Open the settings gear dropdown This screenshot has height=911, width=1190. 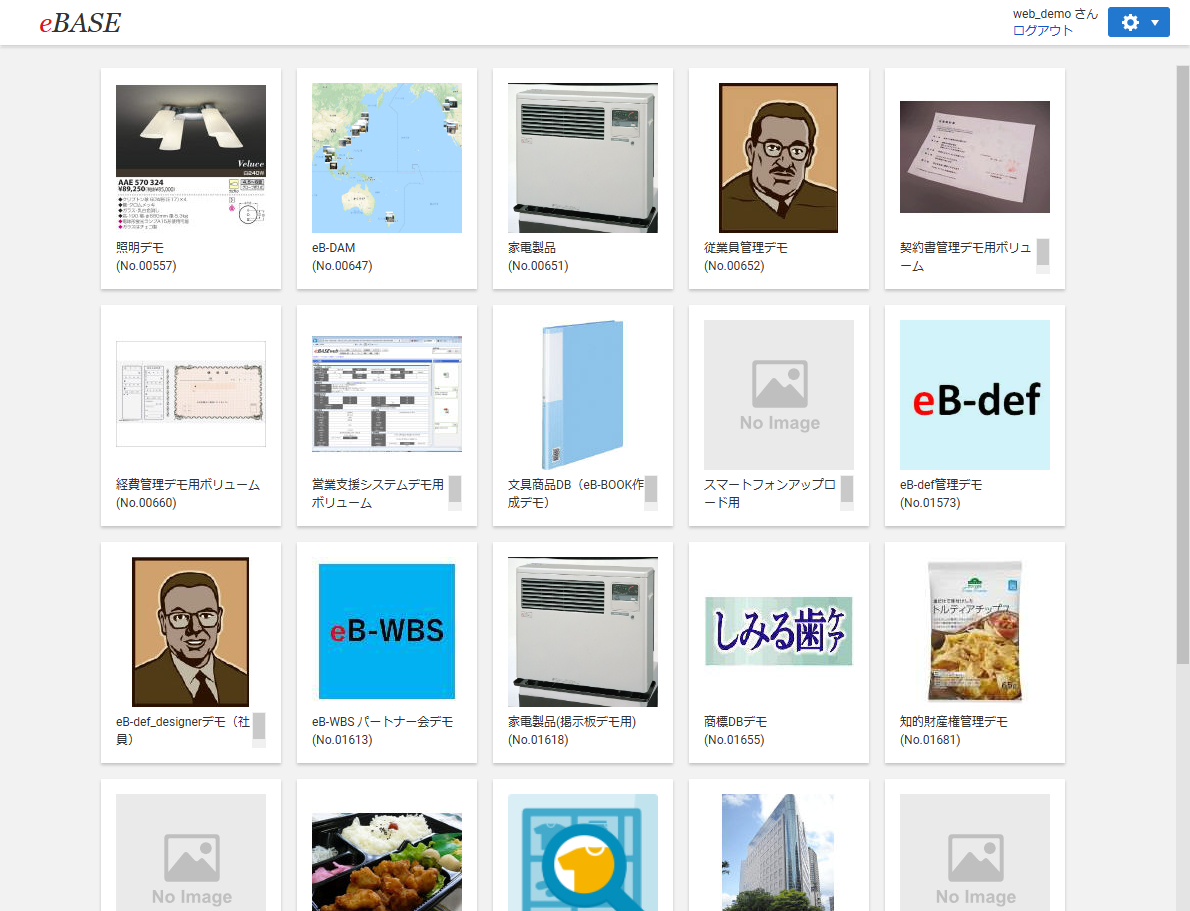[x=1138, y=22]
